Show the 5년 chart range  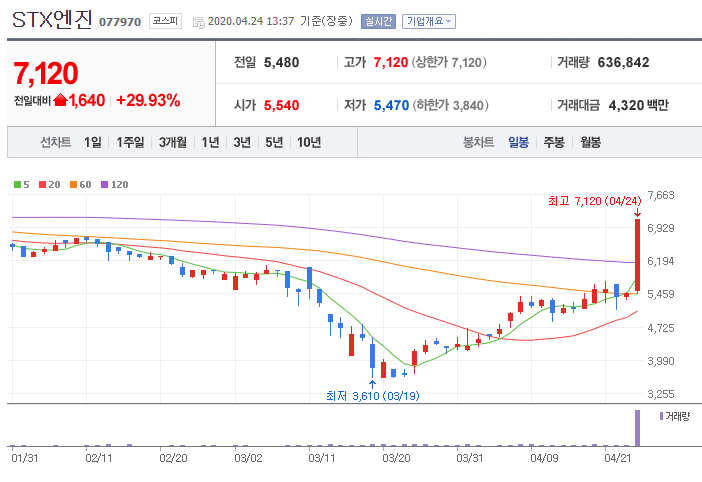pos(274,142)
